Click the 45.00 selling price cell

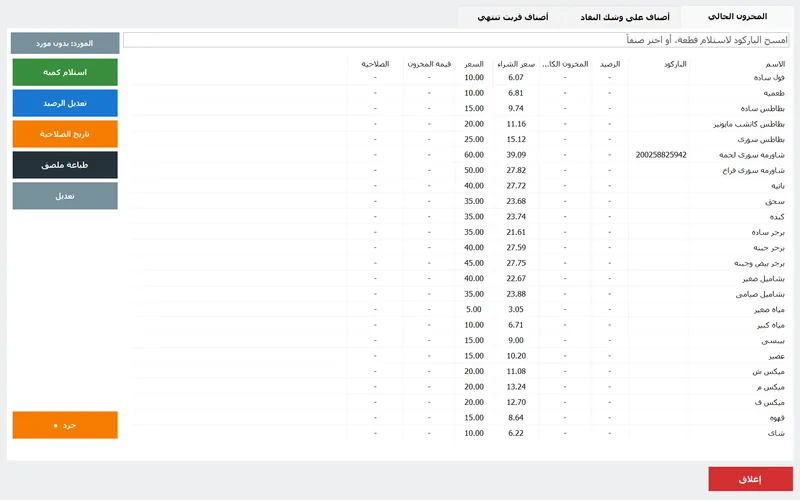point(474,263)
